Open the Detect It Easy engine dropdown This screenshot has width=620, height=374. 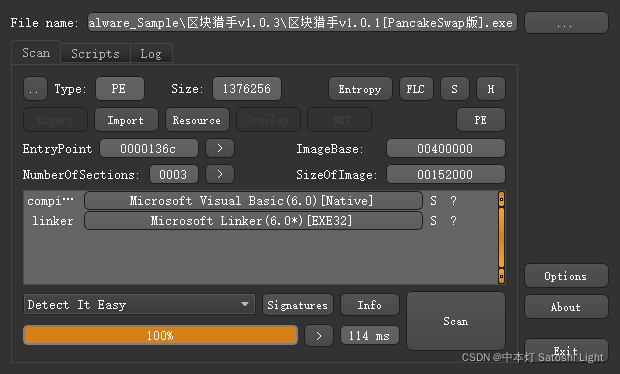coord(139,304)
